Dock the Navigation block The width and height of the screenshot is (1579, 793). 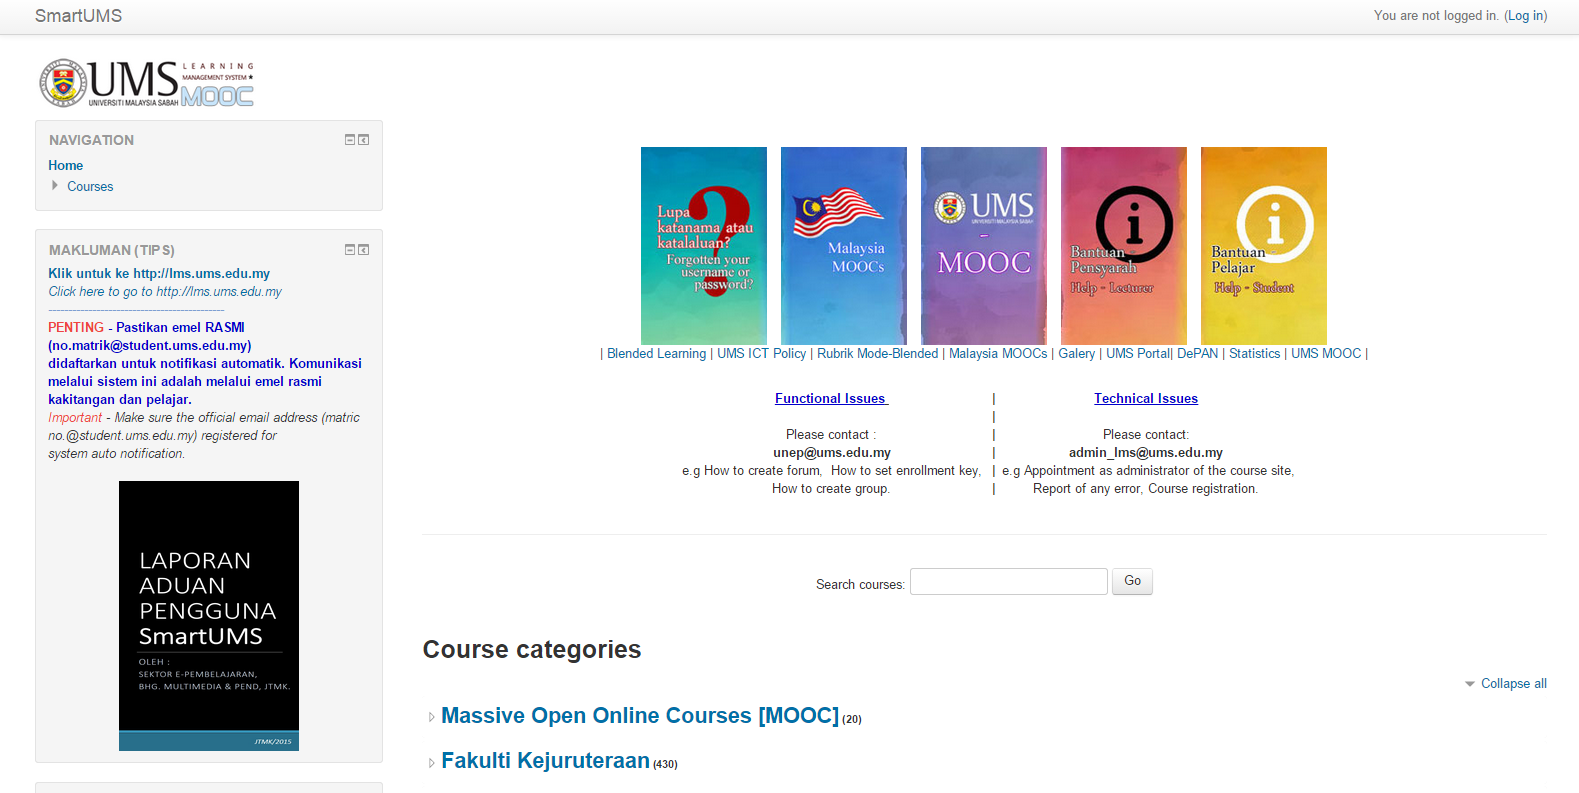coord(364,140)
